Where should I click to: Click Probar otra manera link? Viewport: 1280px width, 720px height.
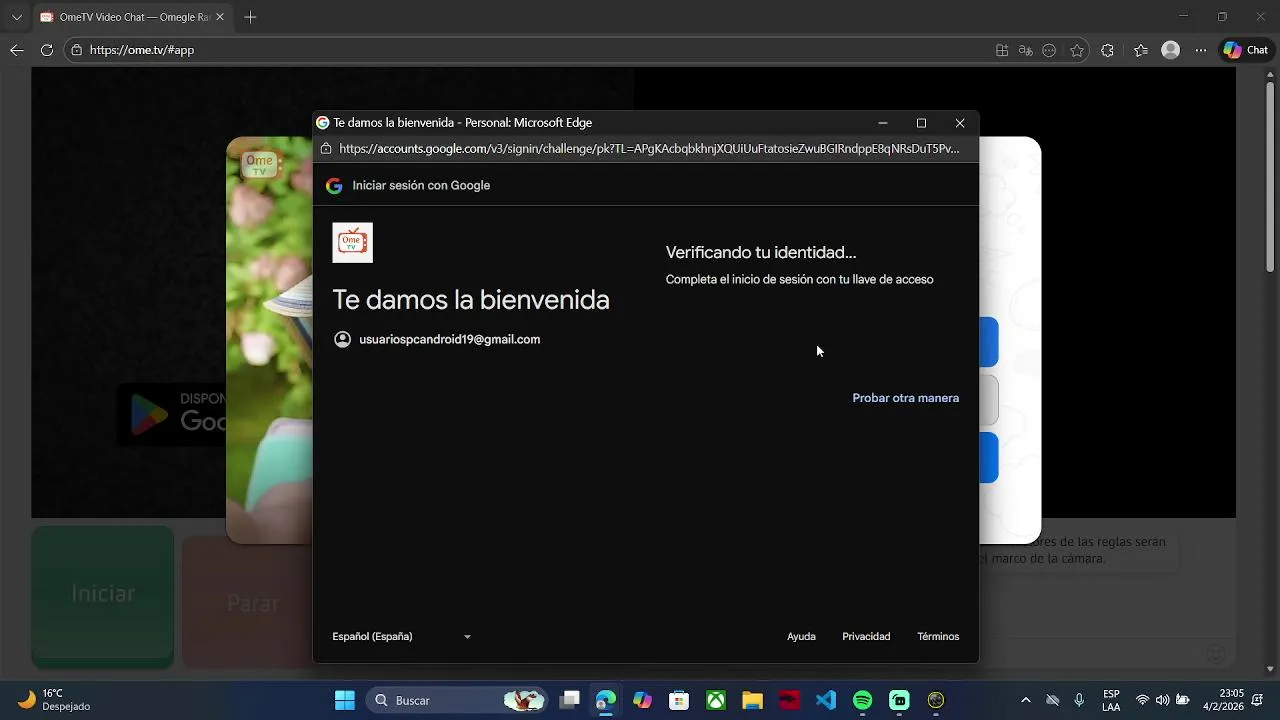905,398
